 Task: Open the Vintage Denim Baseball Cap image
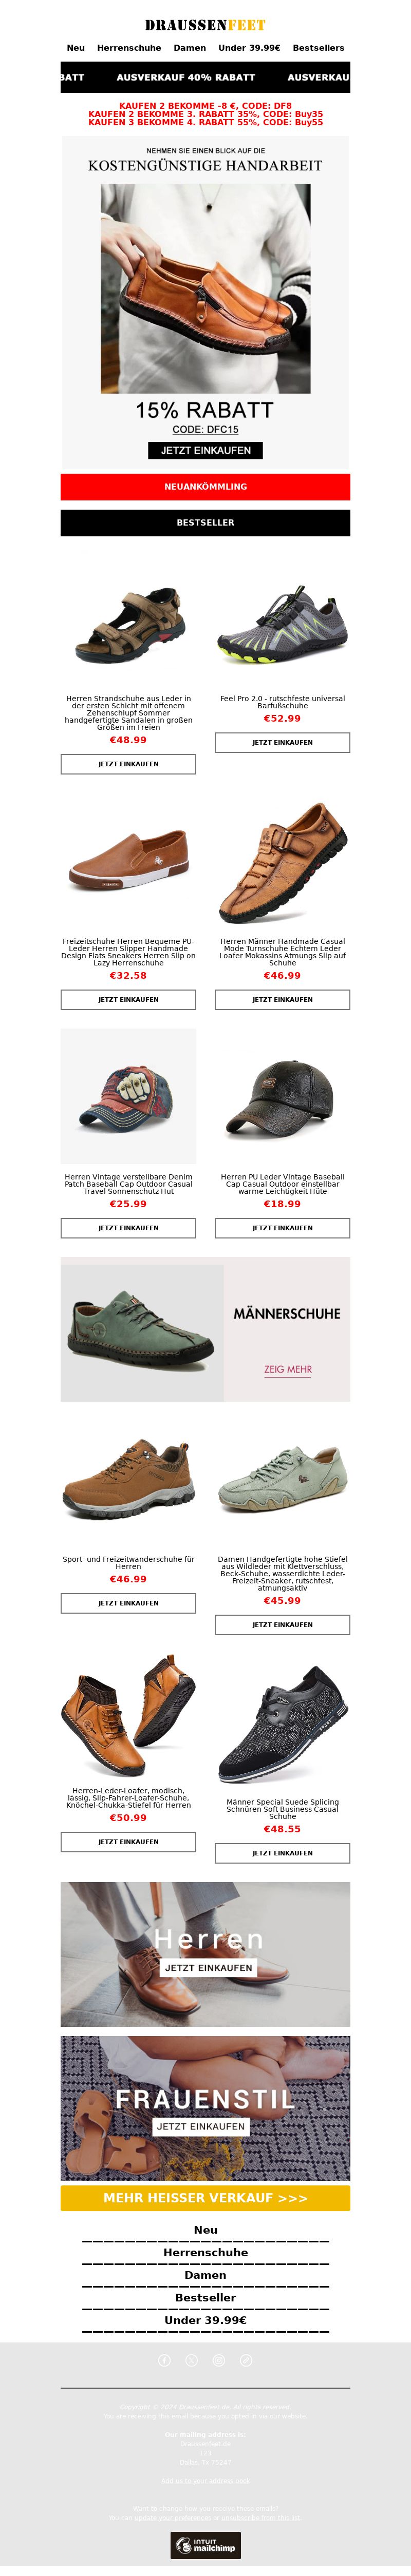click(x=128, y=1096)
